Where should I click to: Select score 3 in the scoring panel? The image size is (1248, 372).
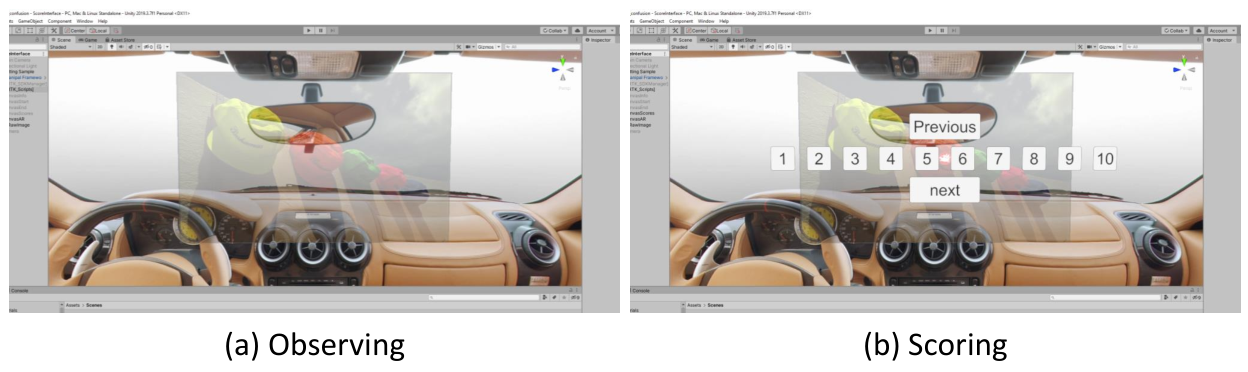(x=854, y=158)
